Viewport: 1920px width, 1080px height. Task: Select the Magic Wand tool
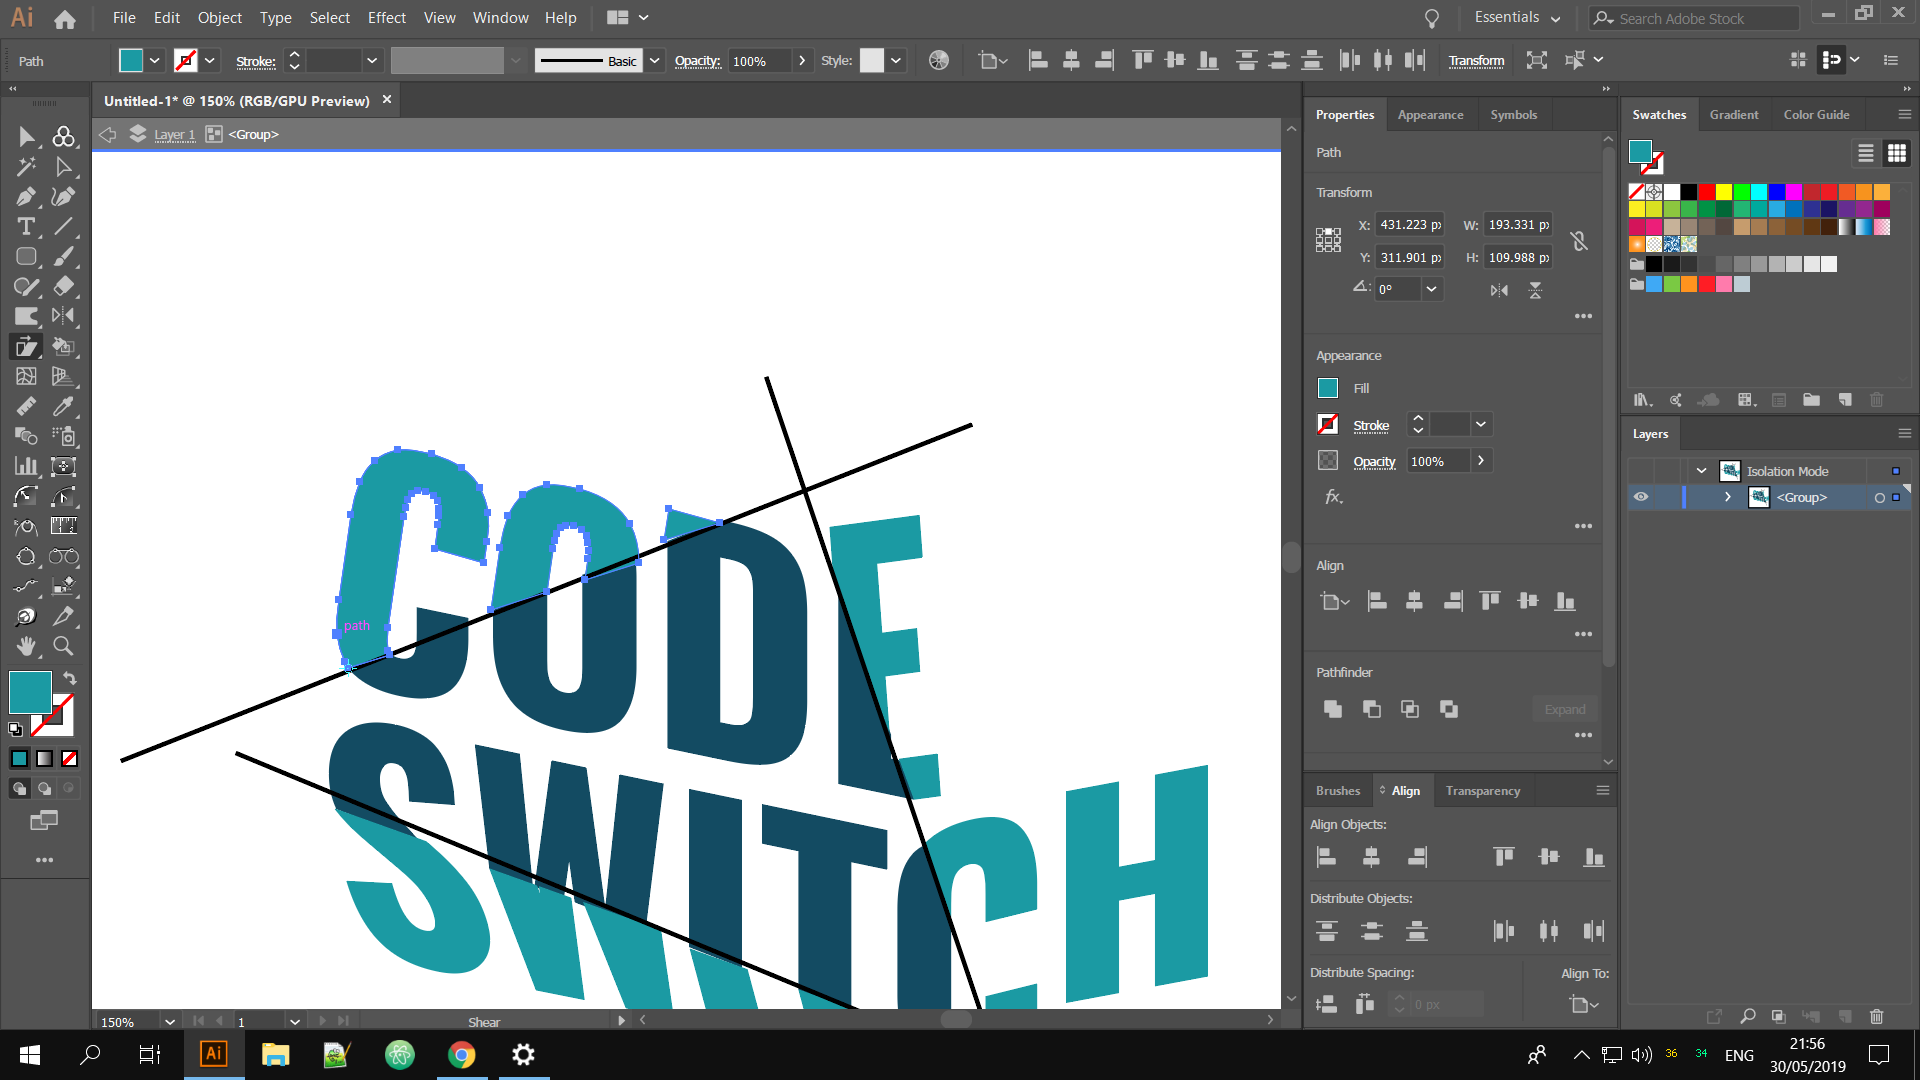[26, 167]
